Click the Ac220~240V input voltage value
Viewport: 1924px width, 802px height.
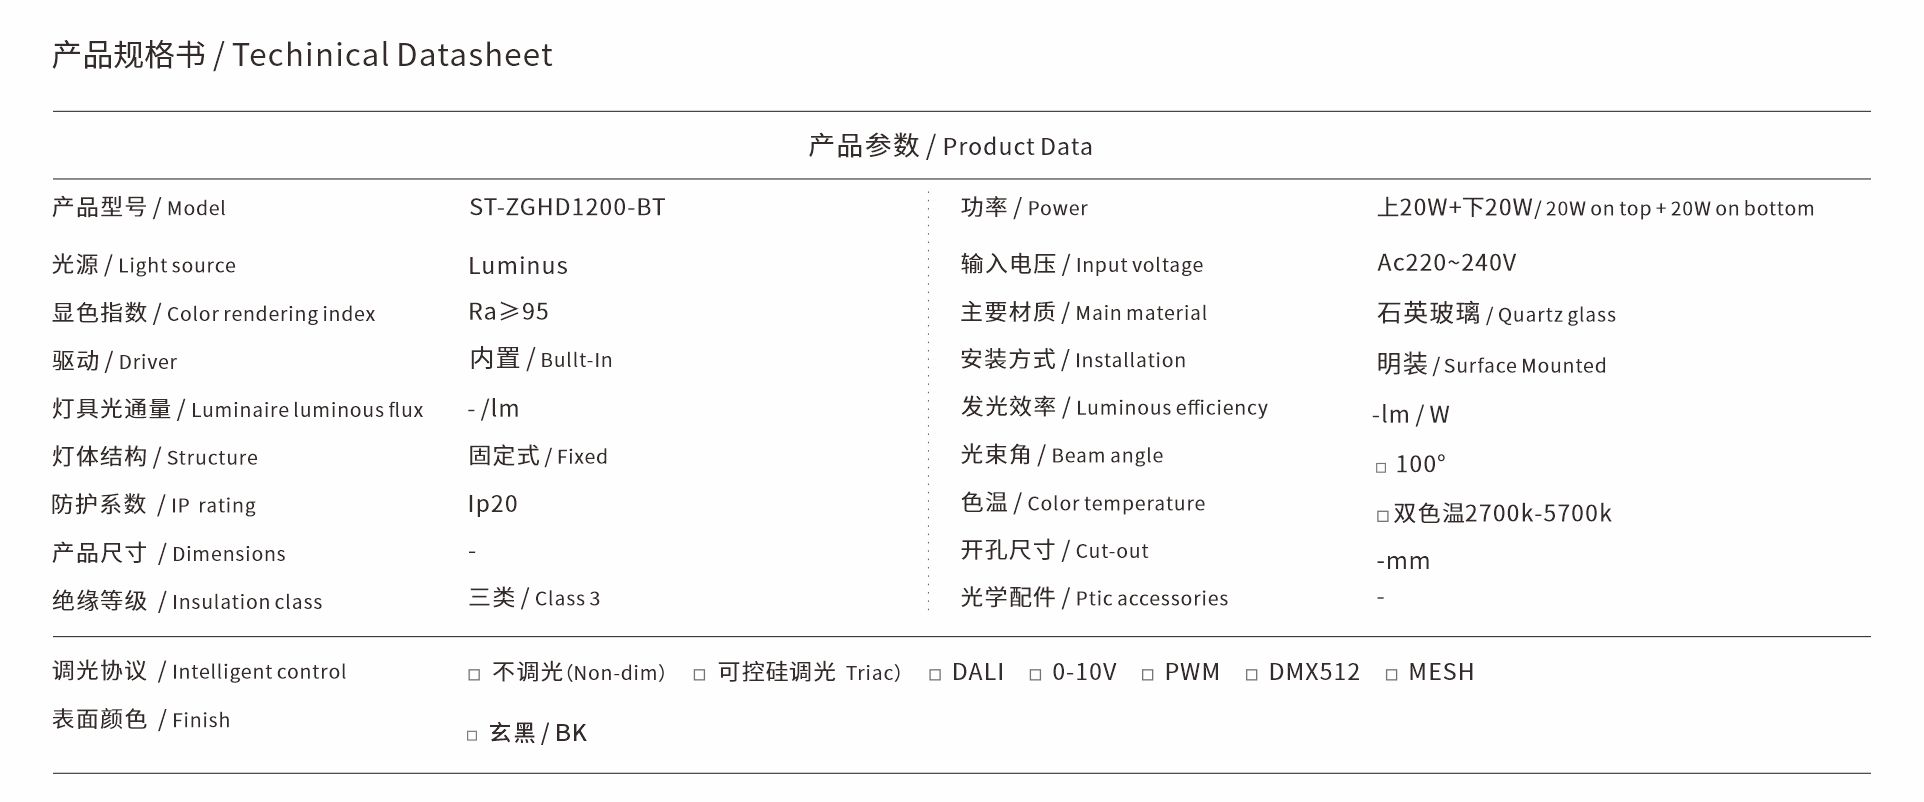[x=1446, y=263]
